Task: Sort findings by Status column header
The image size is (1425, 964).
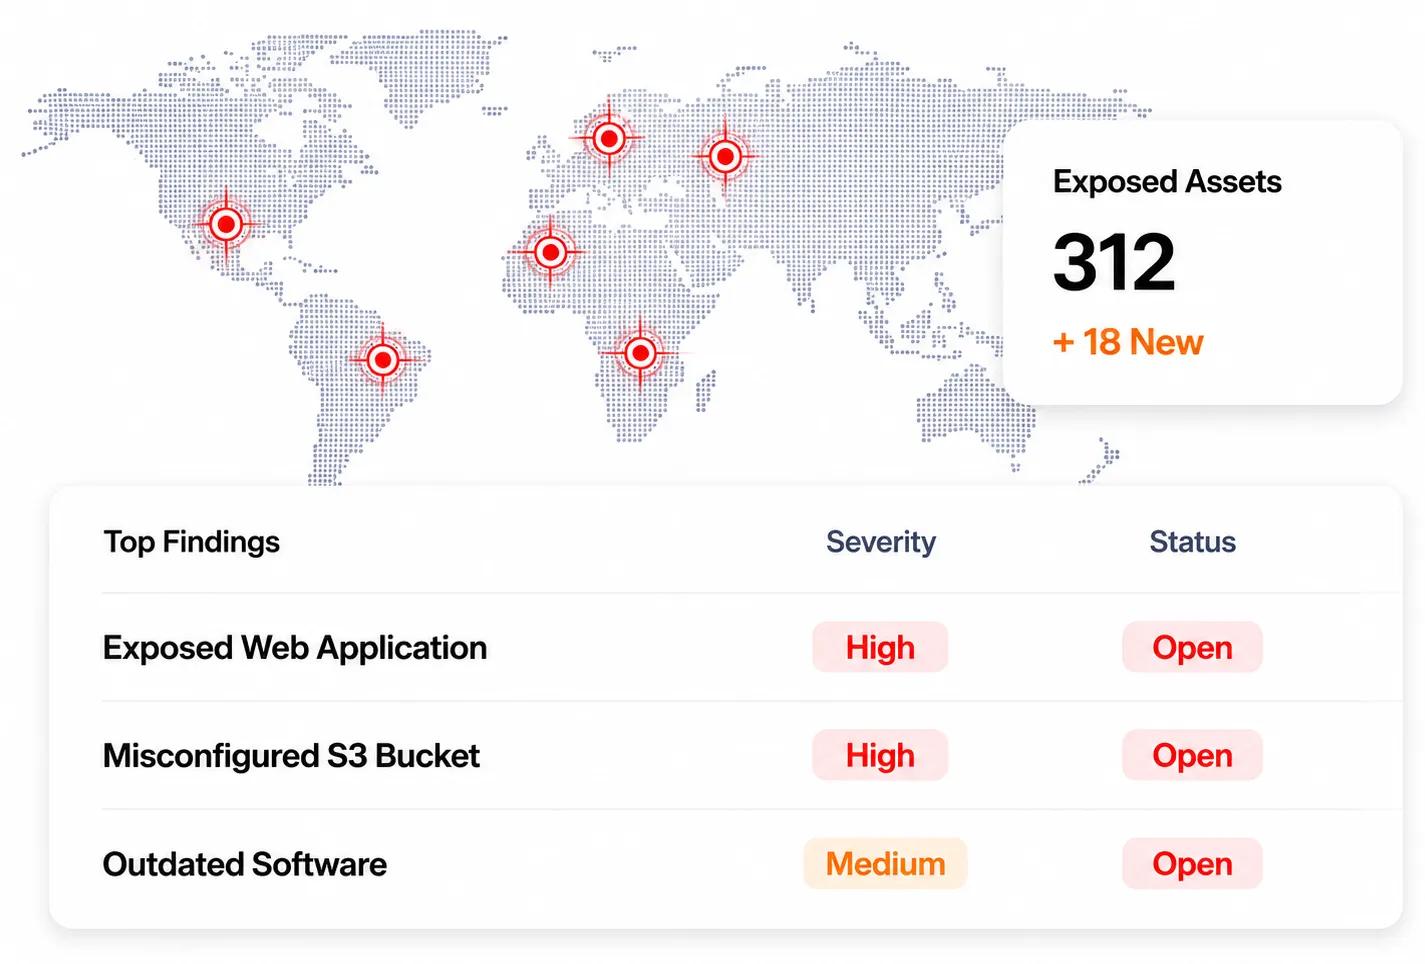Action: point(1192,542)
